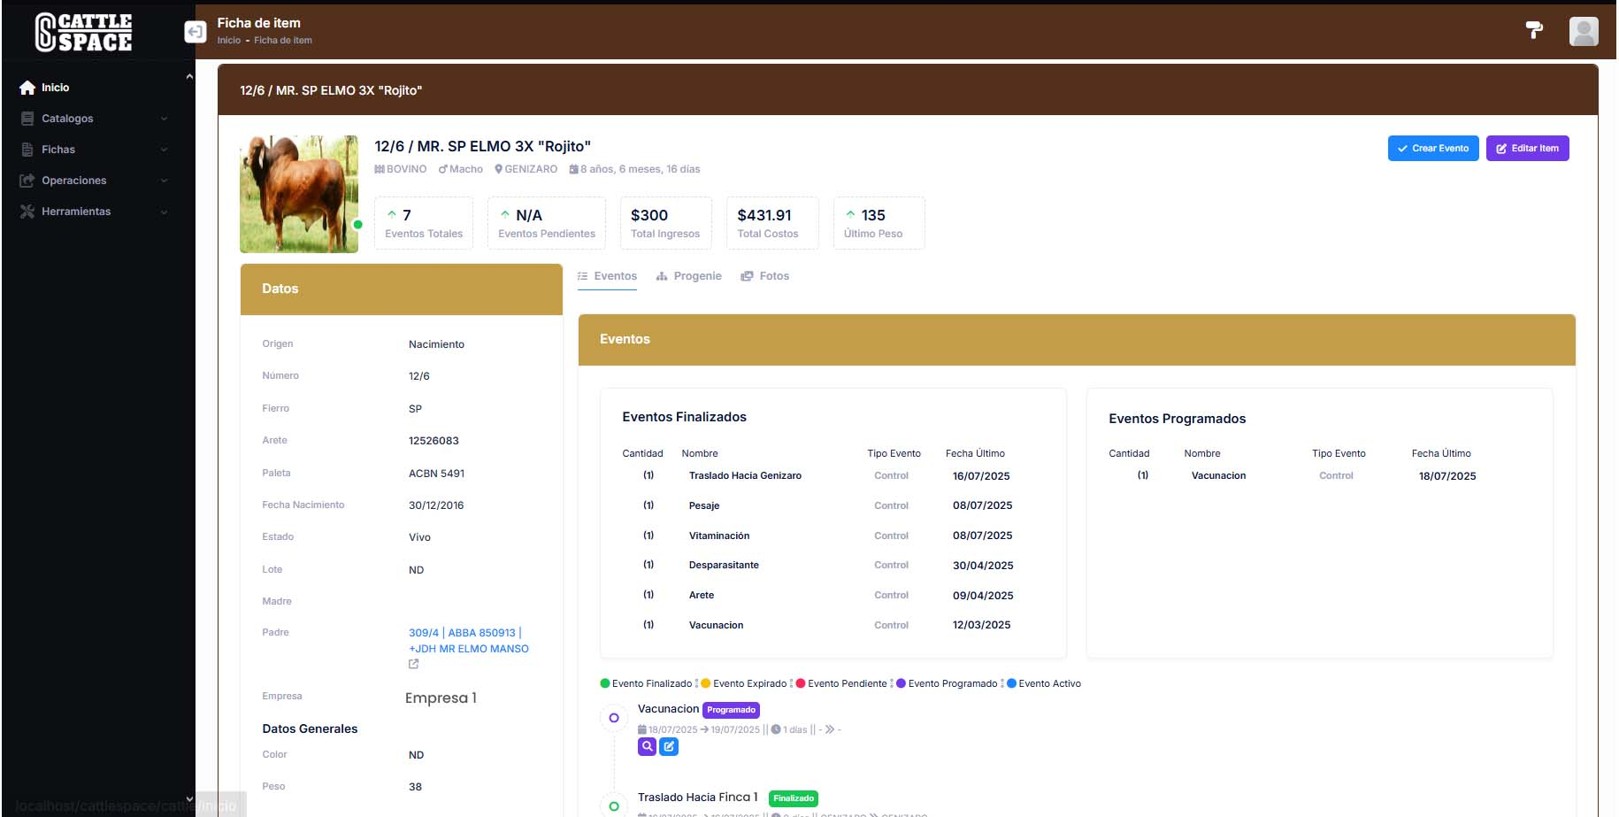Click the sidebar collapse icon in header
Image resolution: width=1619 pixels, height=817 pixels.
click(195, 32)
